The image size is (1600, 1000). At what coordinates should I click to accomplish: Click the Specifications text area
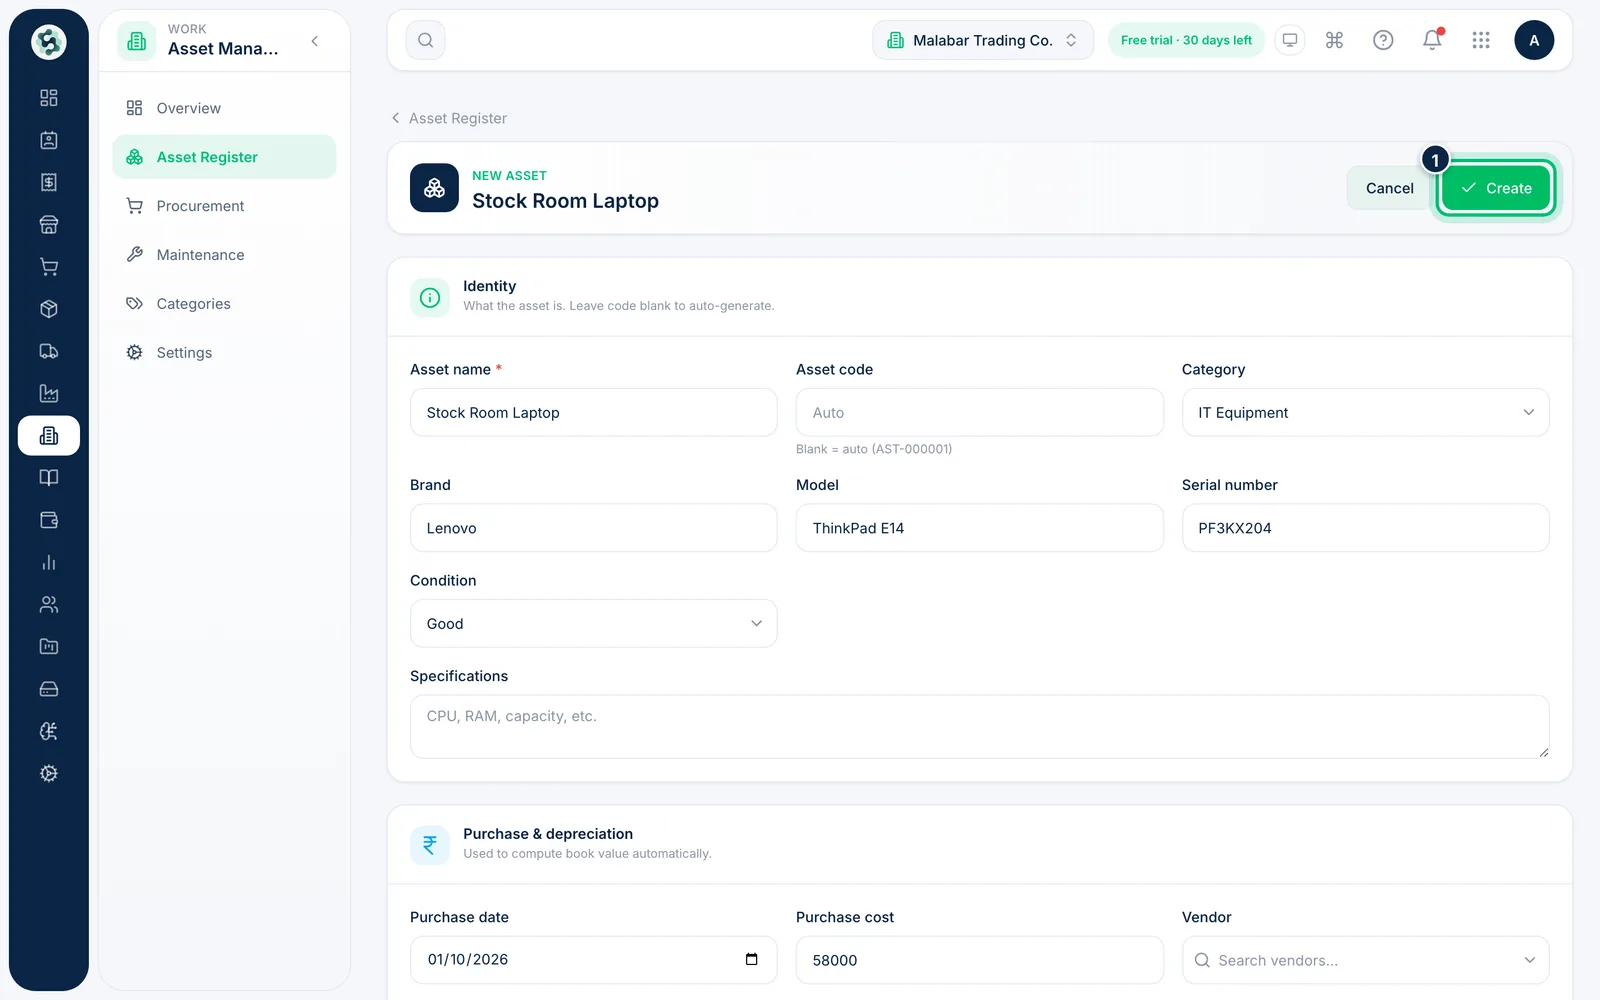[979, 726]
